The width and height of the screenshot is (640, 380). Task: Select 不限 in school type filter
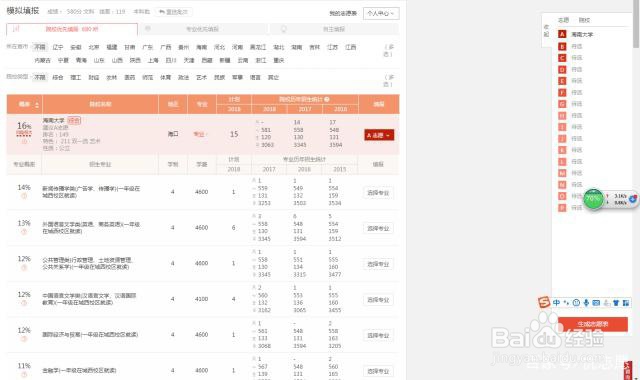pyautogui.click(x=40, y=77)
